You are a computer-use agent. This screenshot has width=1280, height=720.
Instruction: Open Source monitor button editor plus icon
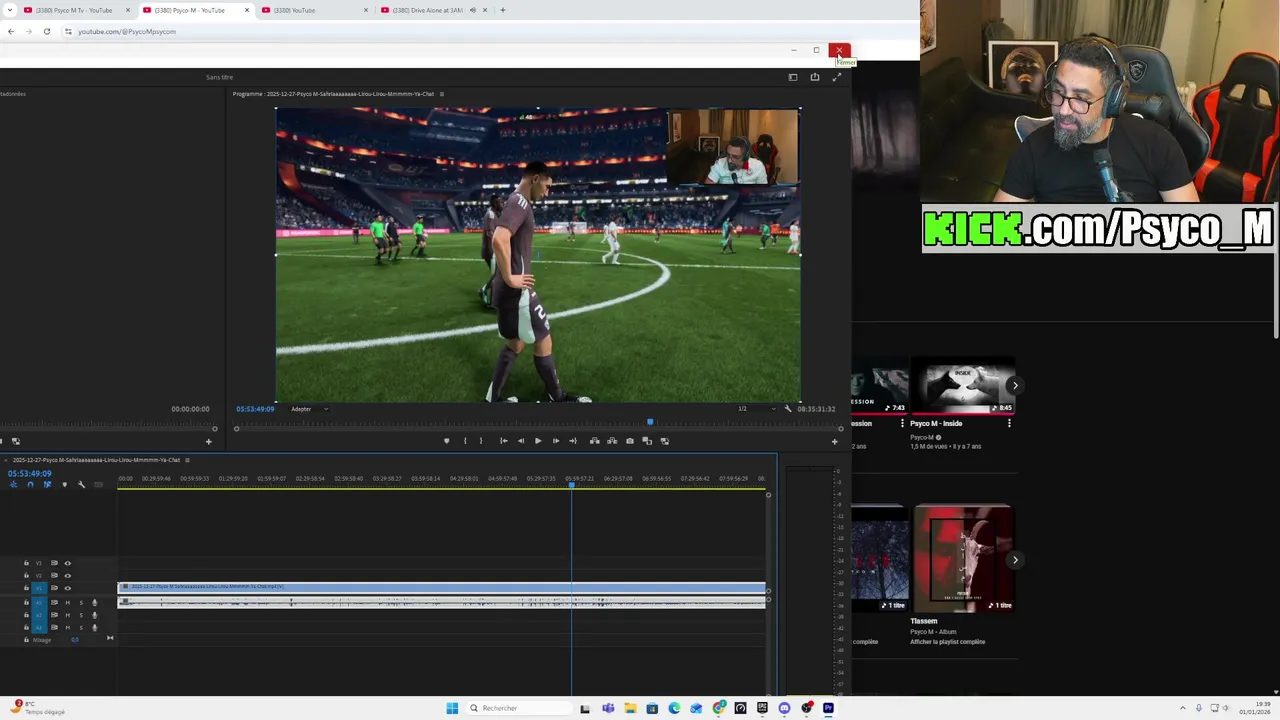tap(209, 441)
